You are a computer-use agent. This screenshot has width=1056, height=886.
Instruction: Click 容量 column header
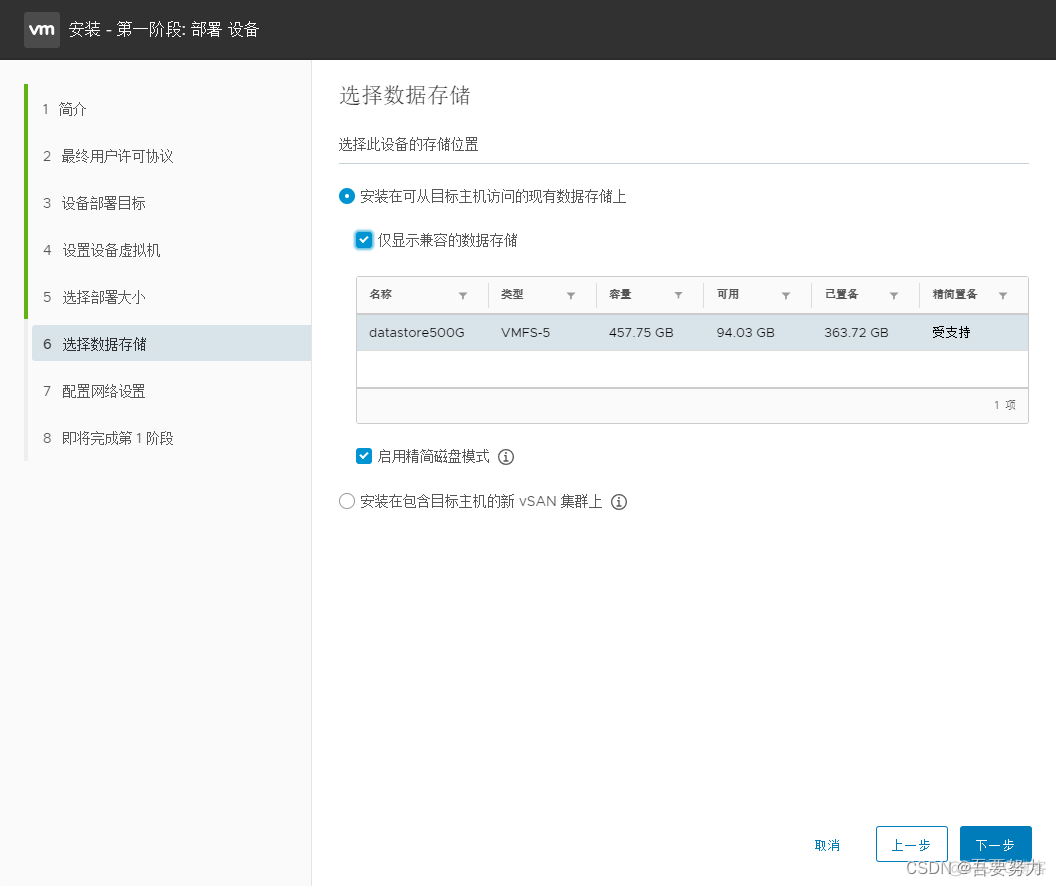pos(620,294)
